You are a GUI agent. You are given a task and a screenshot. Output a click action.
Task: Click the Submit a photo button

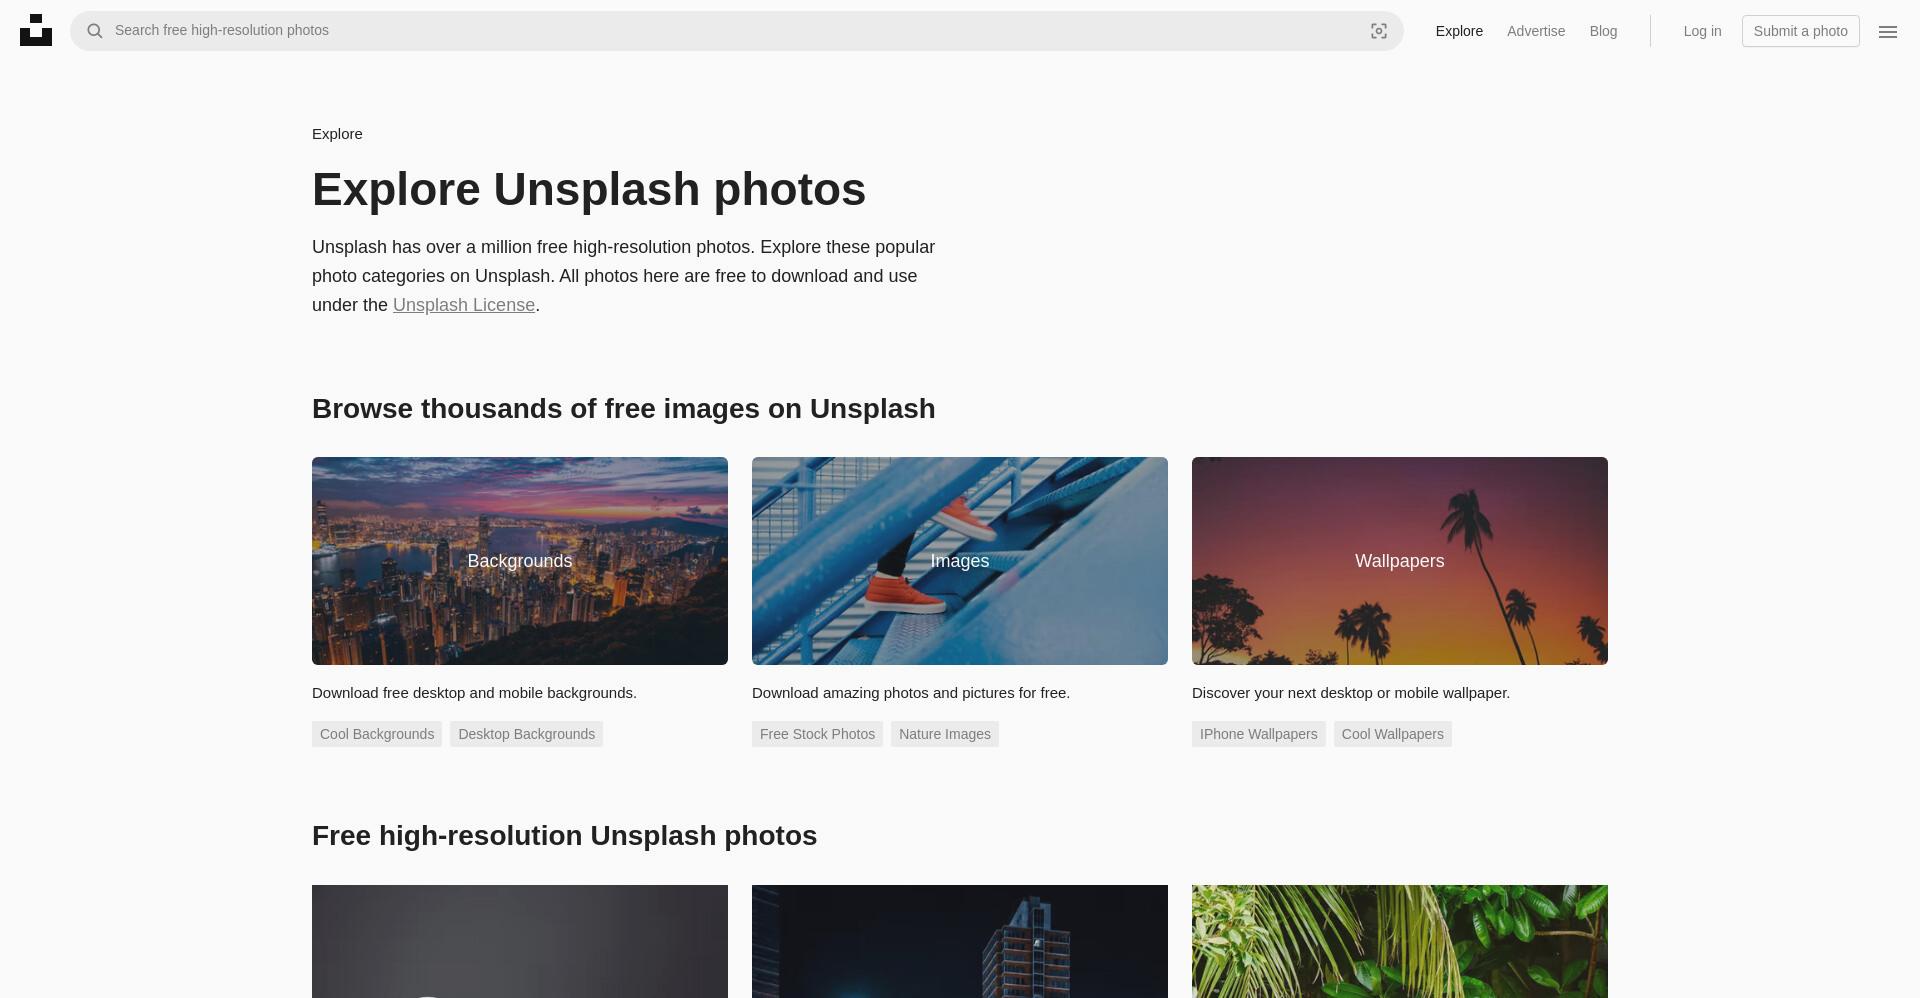1800,31
